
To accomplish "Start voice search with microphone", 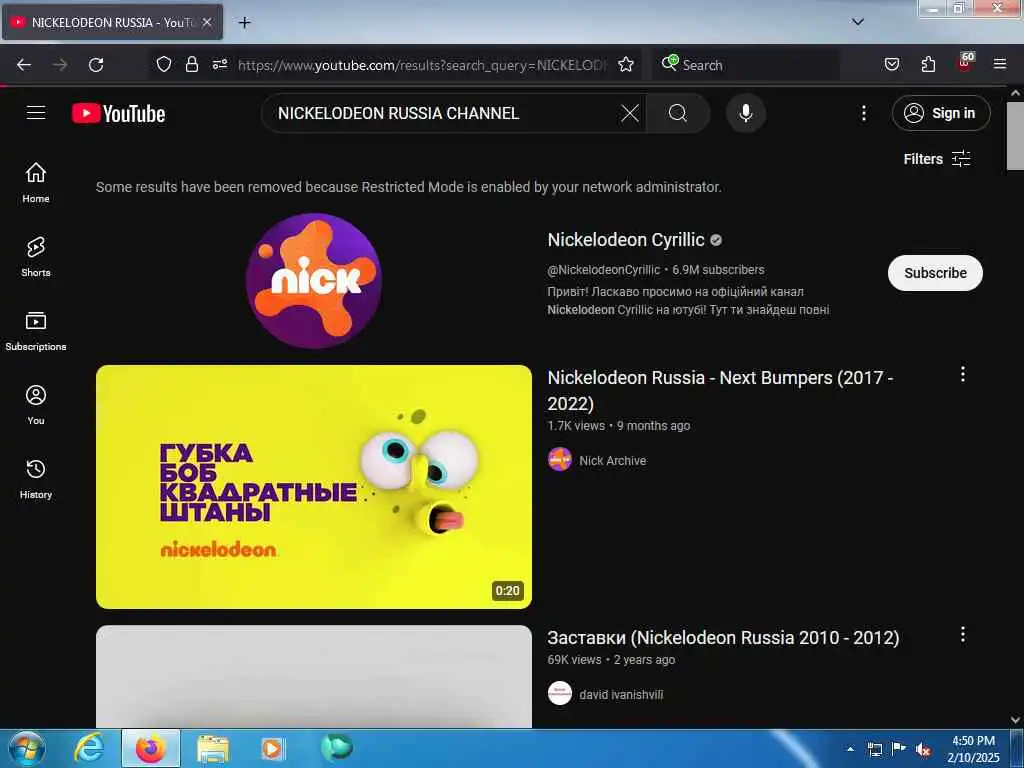I will tap(745, 113).
